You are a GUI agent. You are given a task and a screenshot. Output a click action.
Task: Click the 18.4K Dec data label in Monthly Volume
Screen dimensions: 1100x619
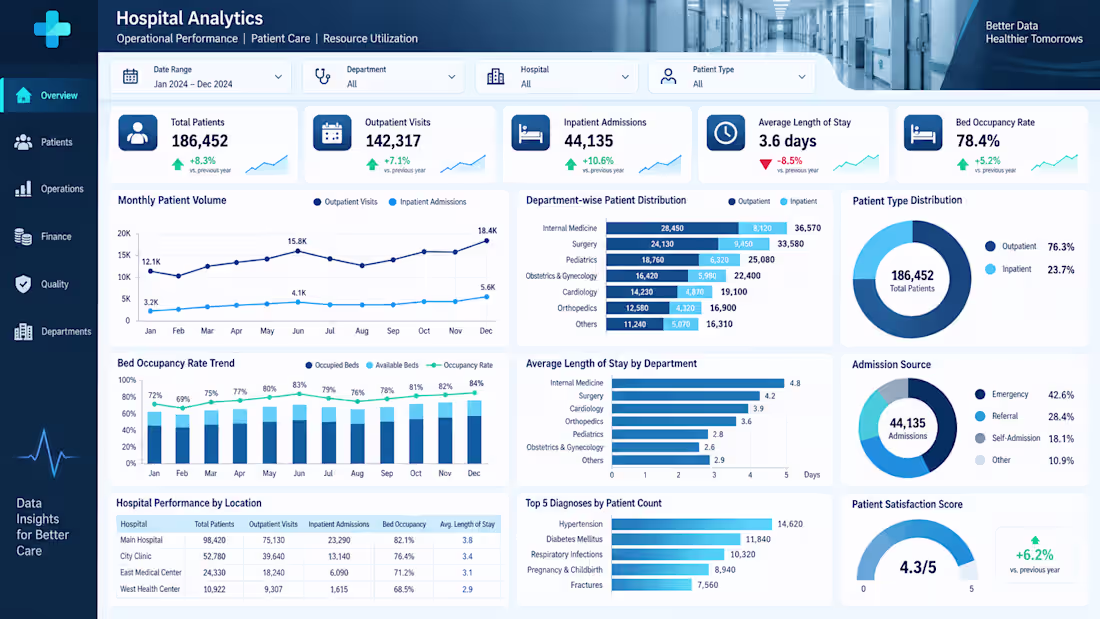(x=487, y=230)
